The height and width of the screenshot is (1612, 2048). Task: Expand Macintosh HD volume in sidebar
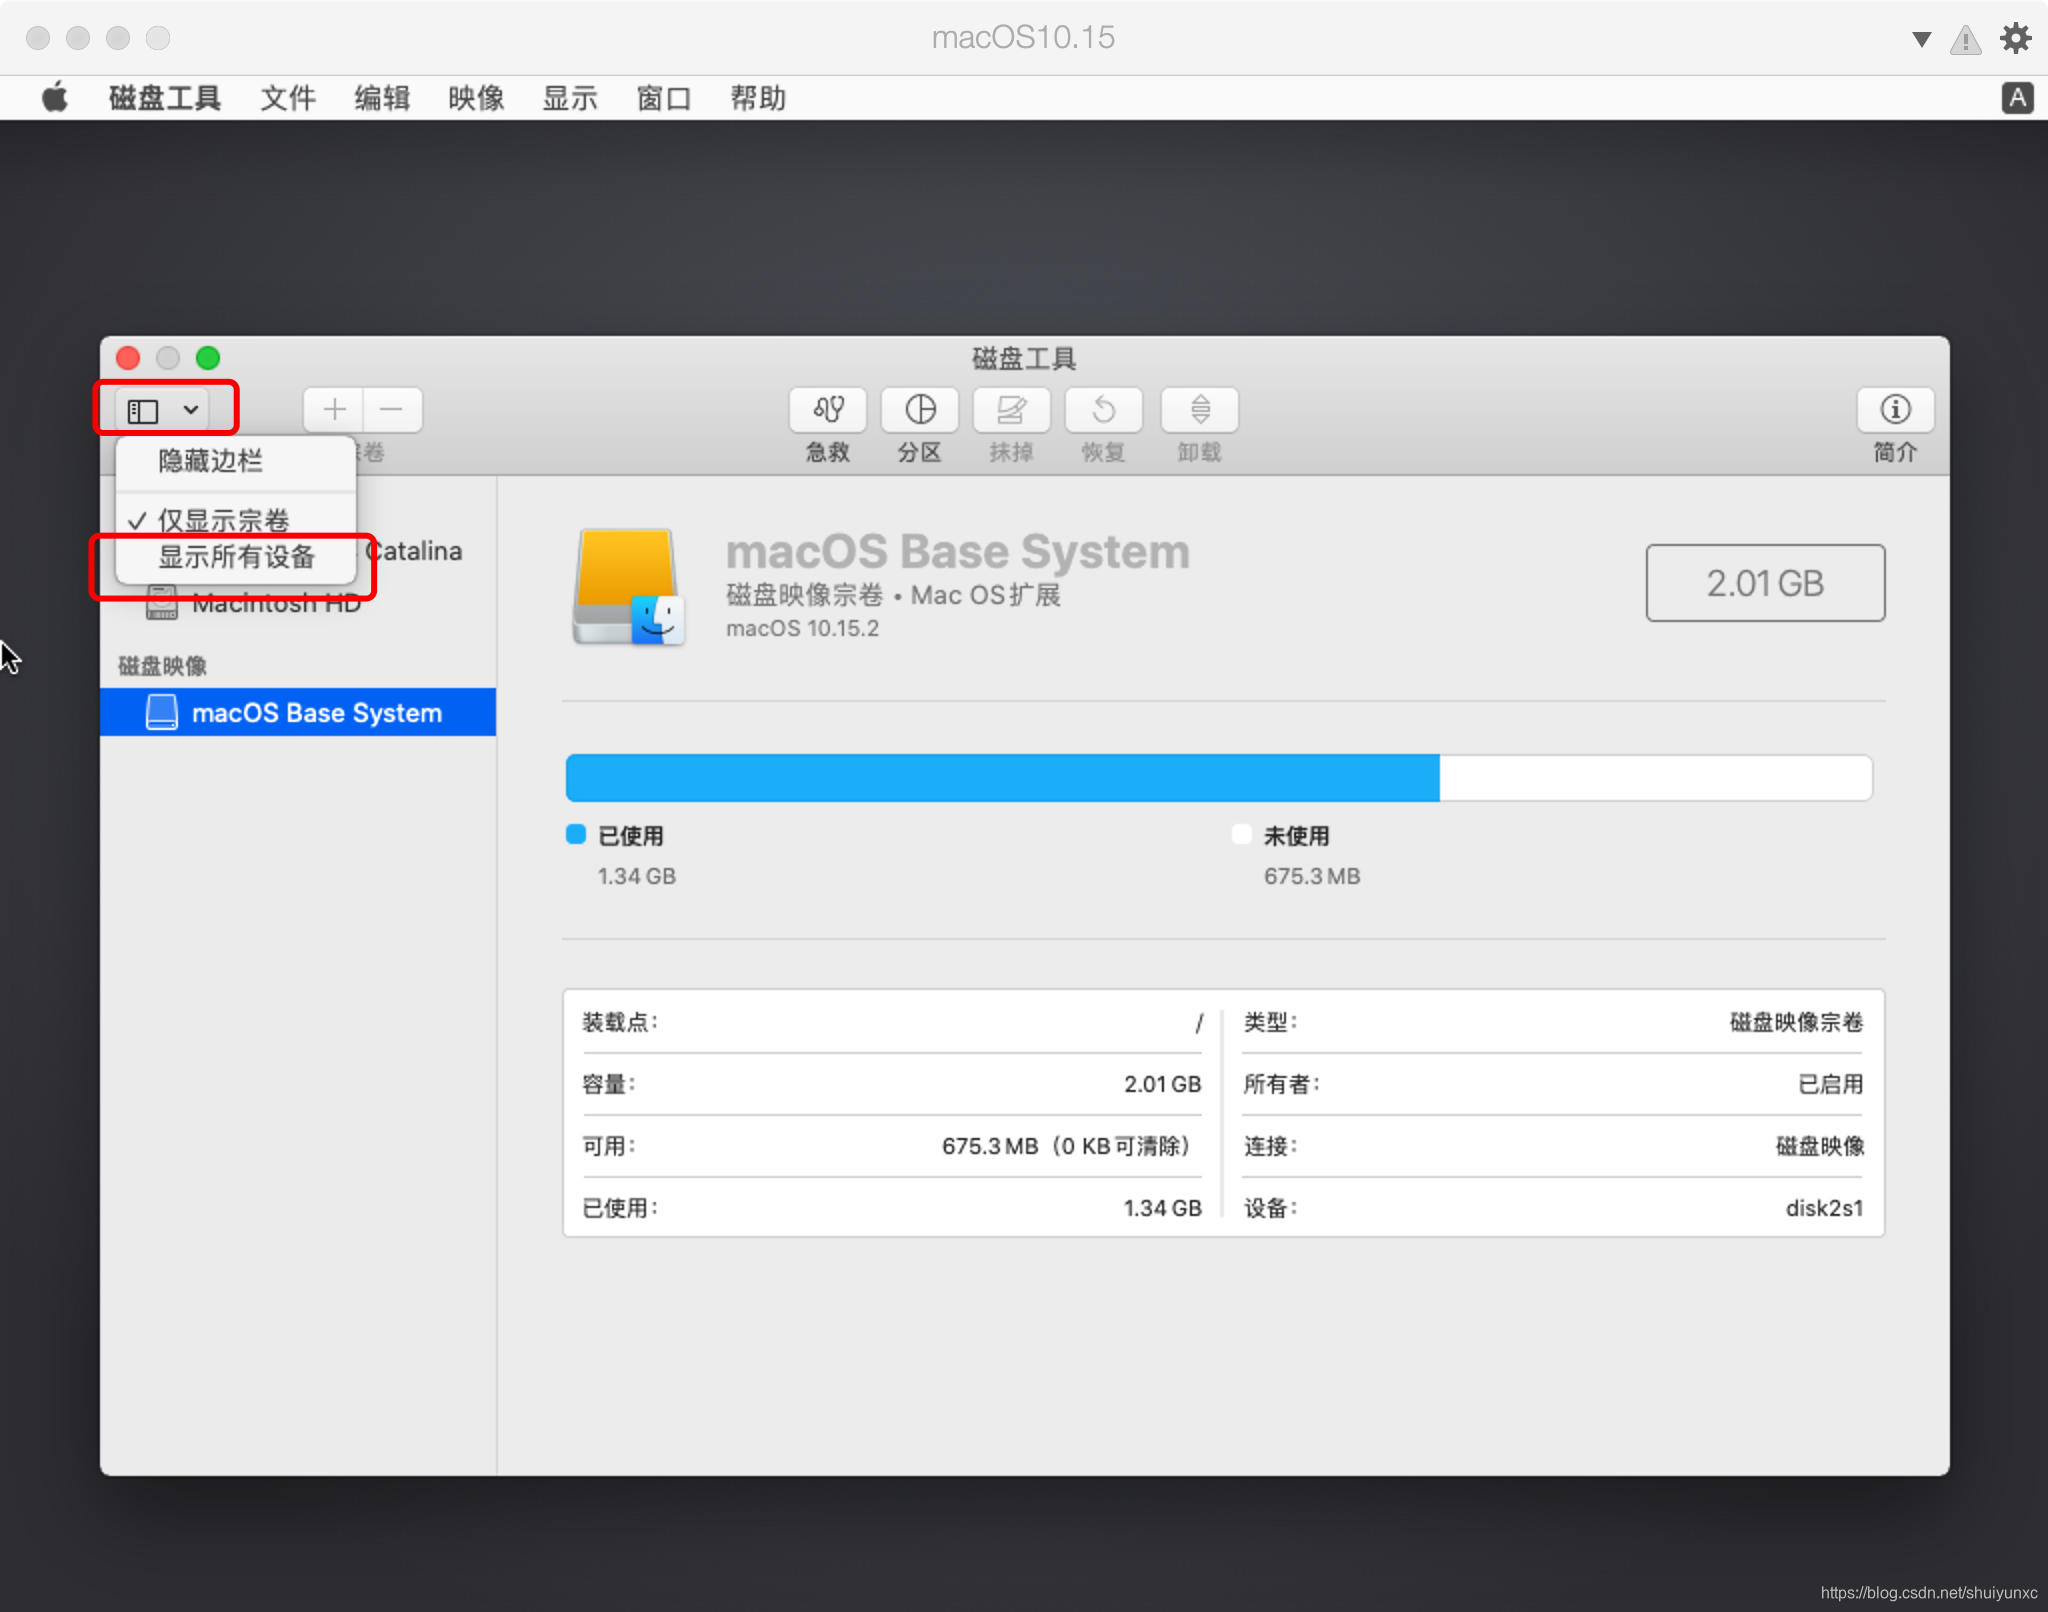(x=131, y=602)
